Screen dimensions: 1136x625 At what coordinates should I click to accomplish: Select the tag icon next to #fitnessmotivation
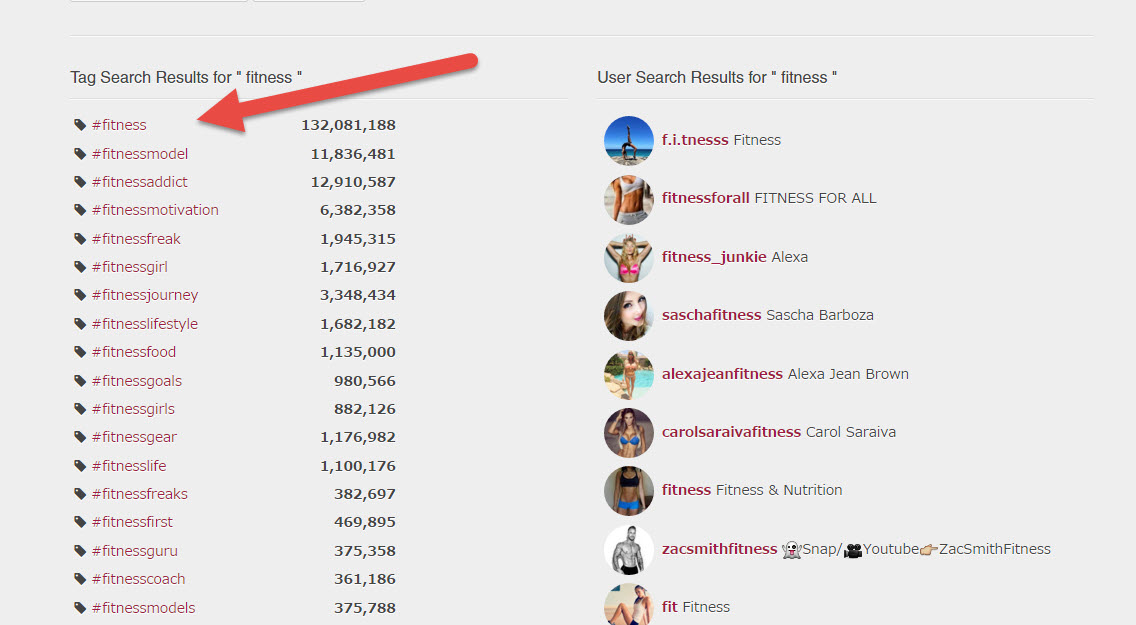(x=79, y=210)
